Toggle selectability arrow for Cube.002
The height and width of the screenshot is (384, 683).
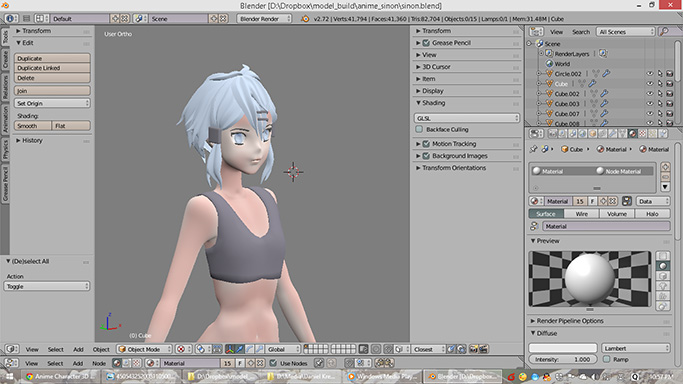(660, 94)
